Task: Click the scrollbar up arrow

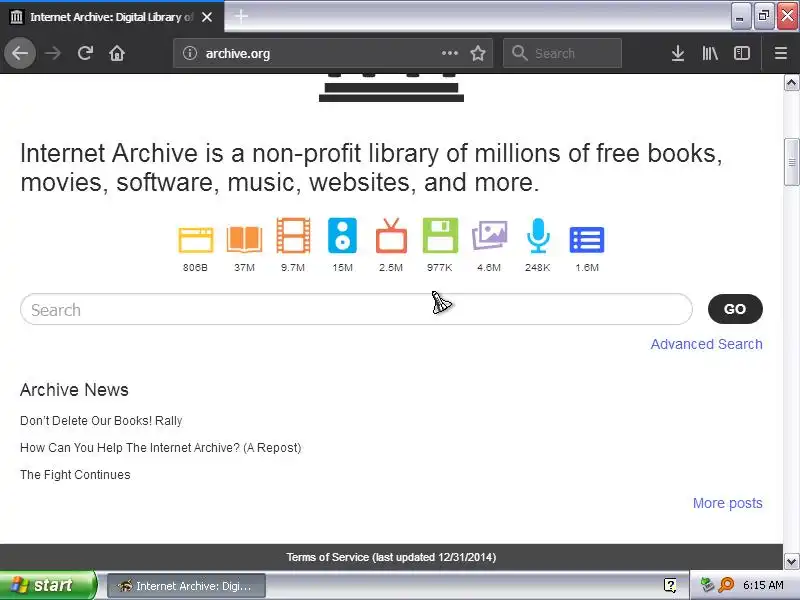Action: 791,83
